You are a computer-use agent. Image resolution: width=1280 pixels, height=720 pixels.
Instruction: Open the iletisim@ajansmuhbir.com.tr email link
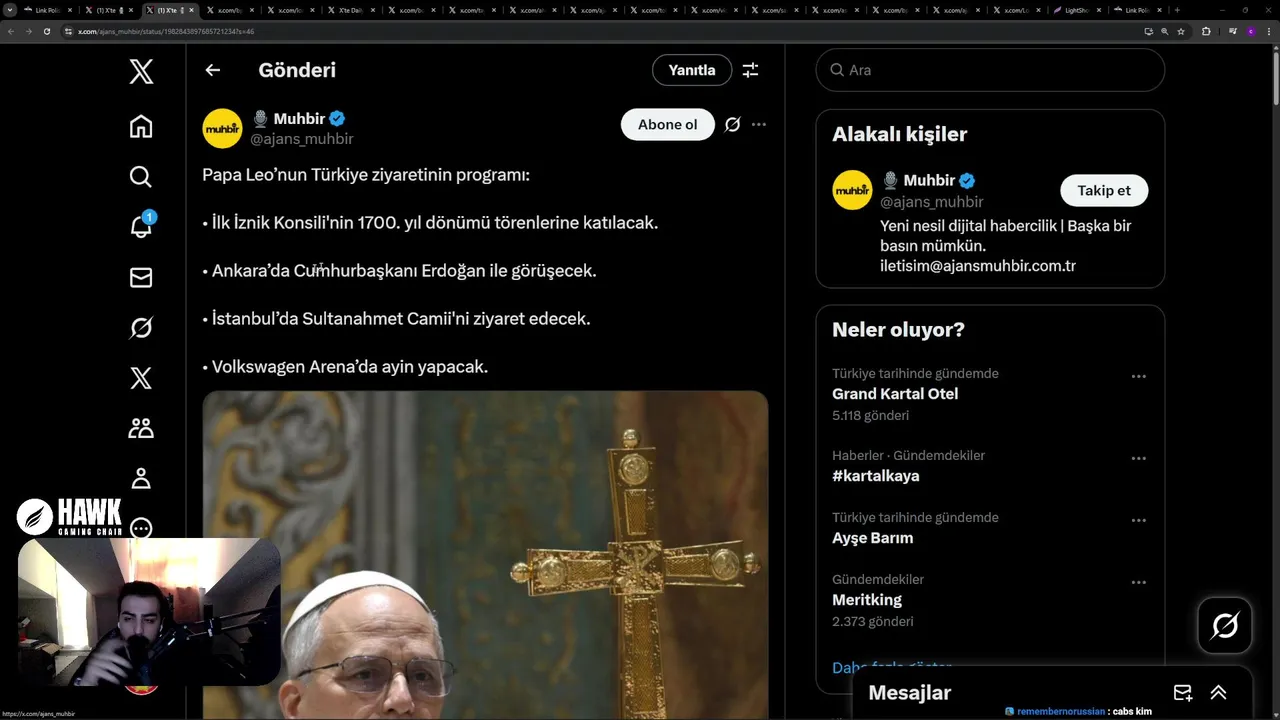click(978, 266)
